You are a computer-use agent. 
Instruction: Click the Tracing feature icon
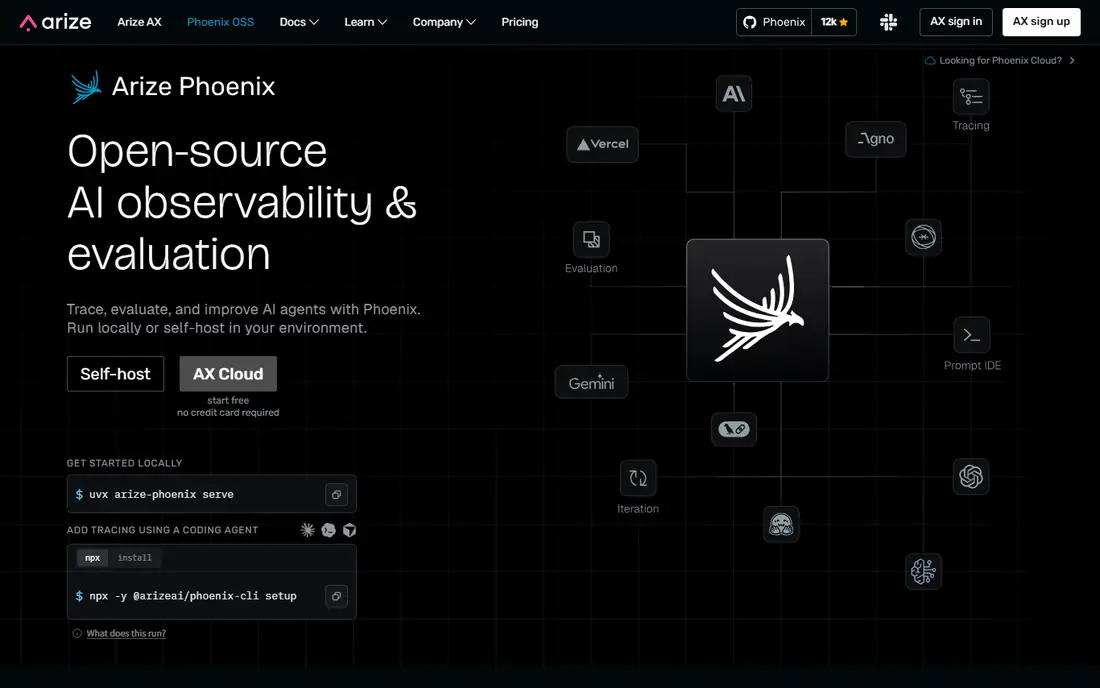click(971, 97)
